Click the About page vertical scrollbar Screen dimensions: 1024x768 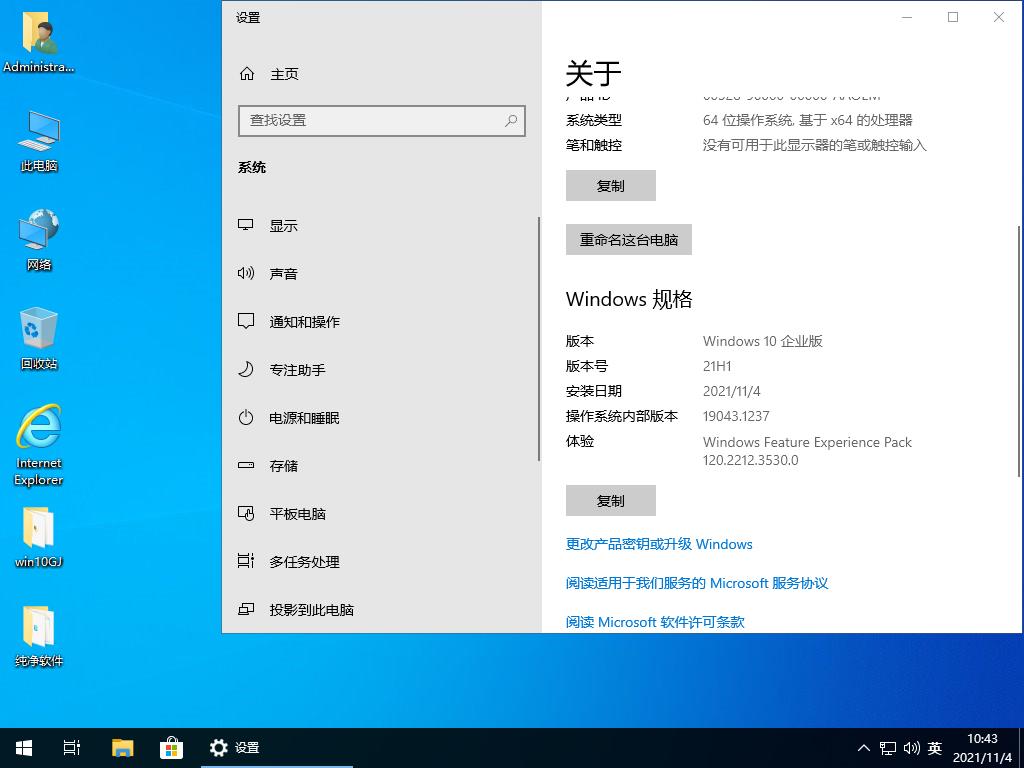(x=1019, y=351)
